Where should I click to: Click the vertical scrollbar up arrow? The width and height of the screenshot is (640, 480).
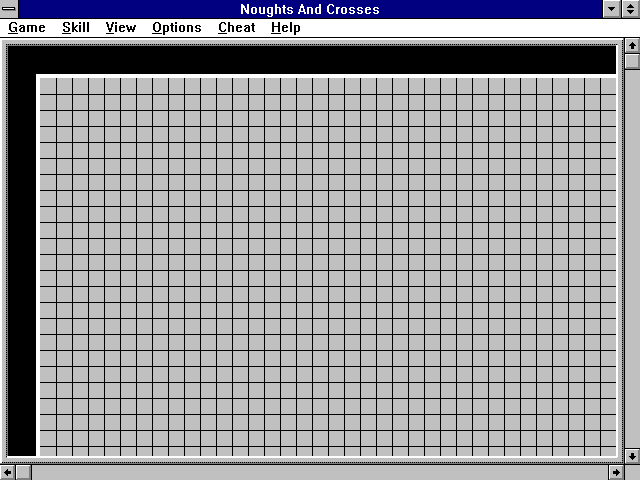coord(632,46)
